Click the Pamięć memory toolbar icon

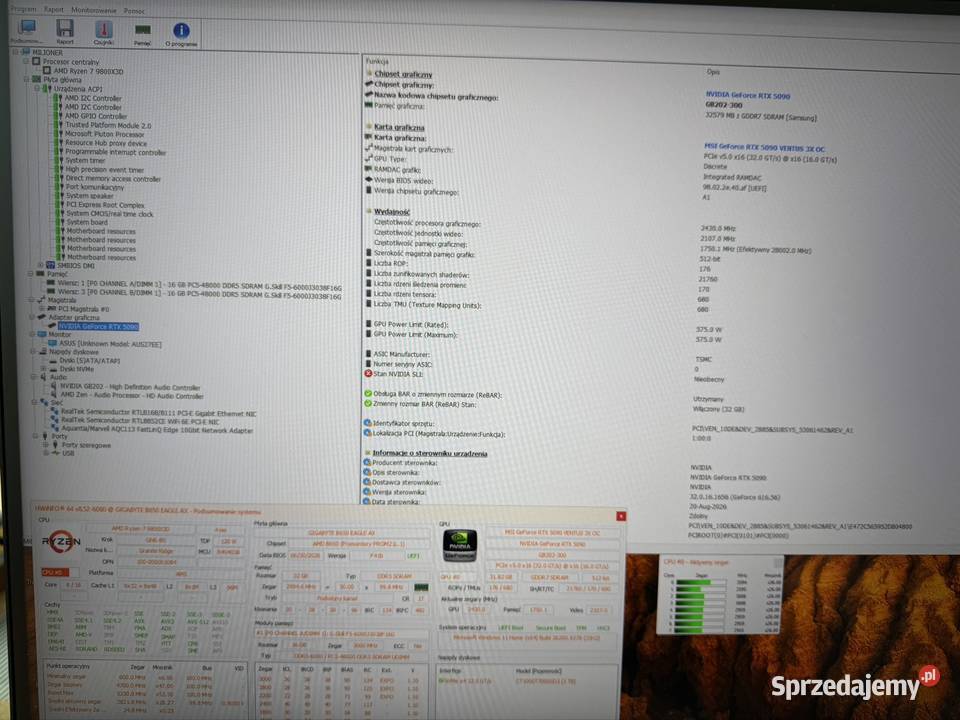pyautogui.click(x=143, y=31)
